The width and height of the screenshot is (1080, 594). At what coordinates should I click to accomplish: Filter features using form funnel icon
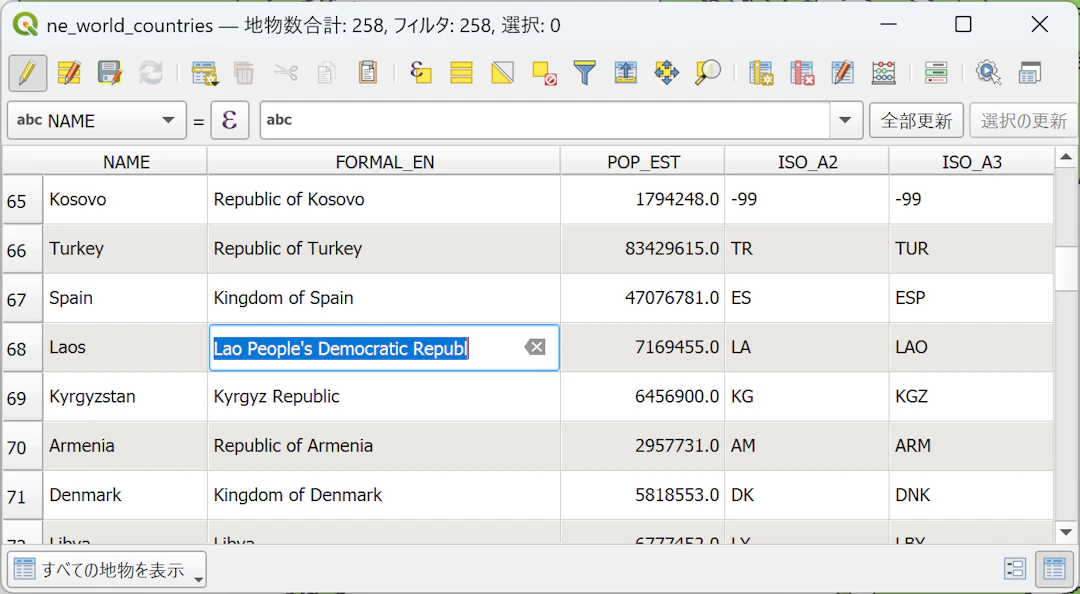(584, 72)
